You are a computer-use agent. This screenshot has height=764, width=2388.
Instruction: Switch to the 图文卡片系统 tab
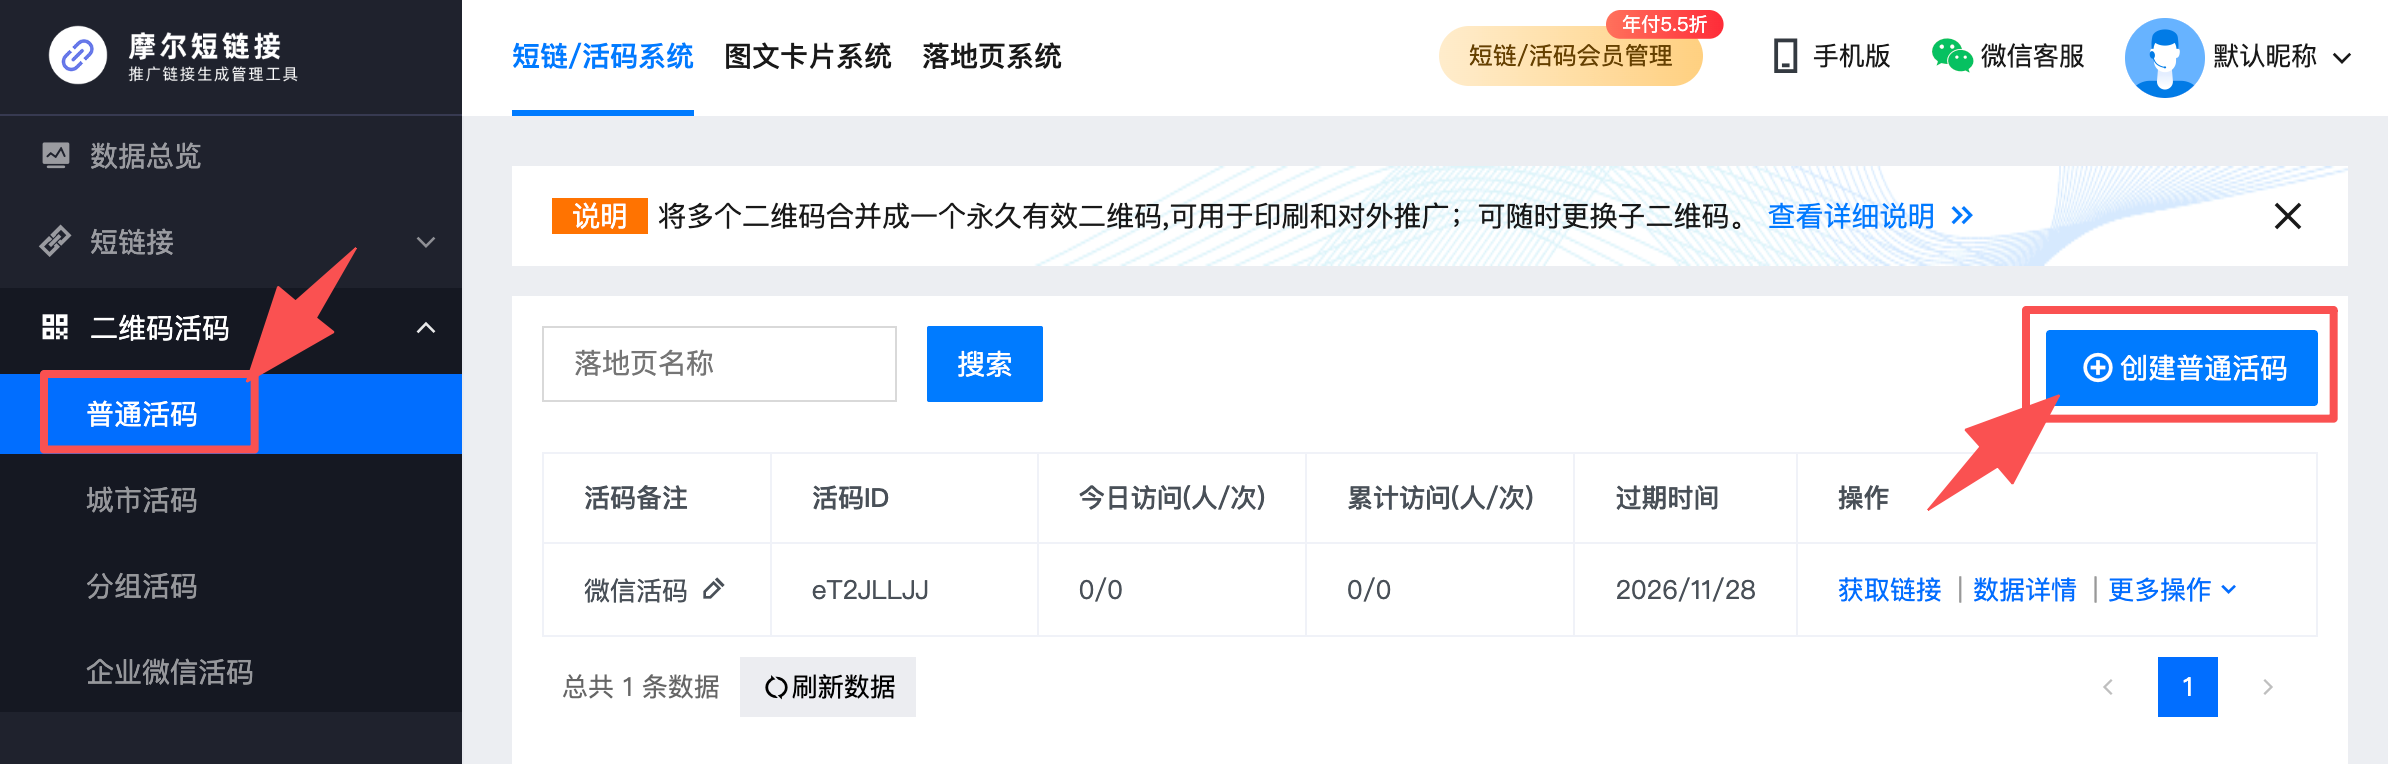click(x=808, y=56)
